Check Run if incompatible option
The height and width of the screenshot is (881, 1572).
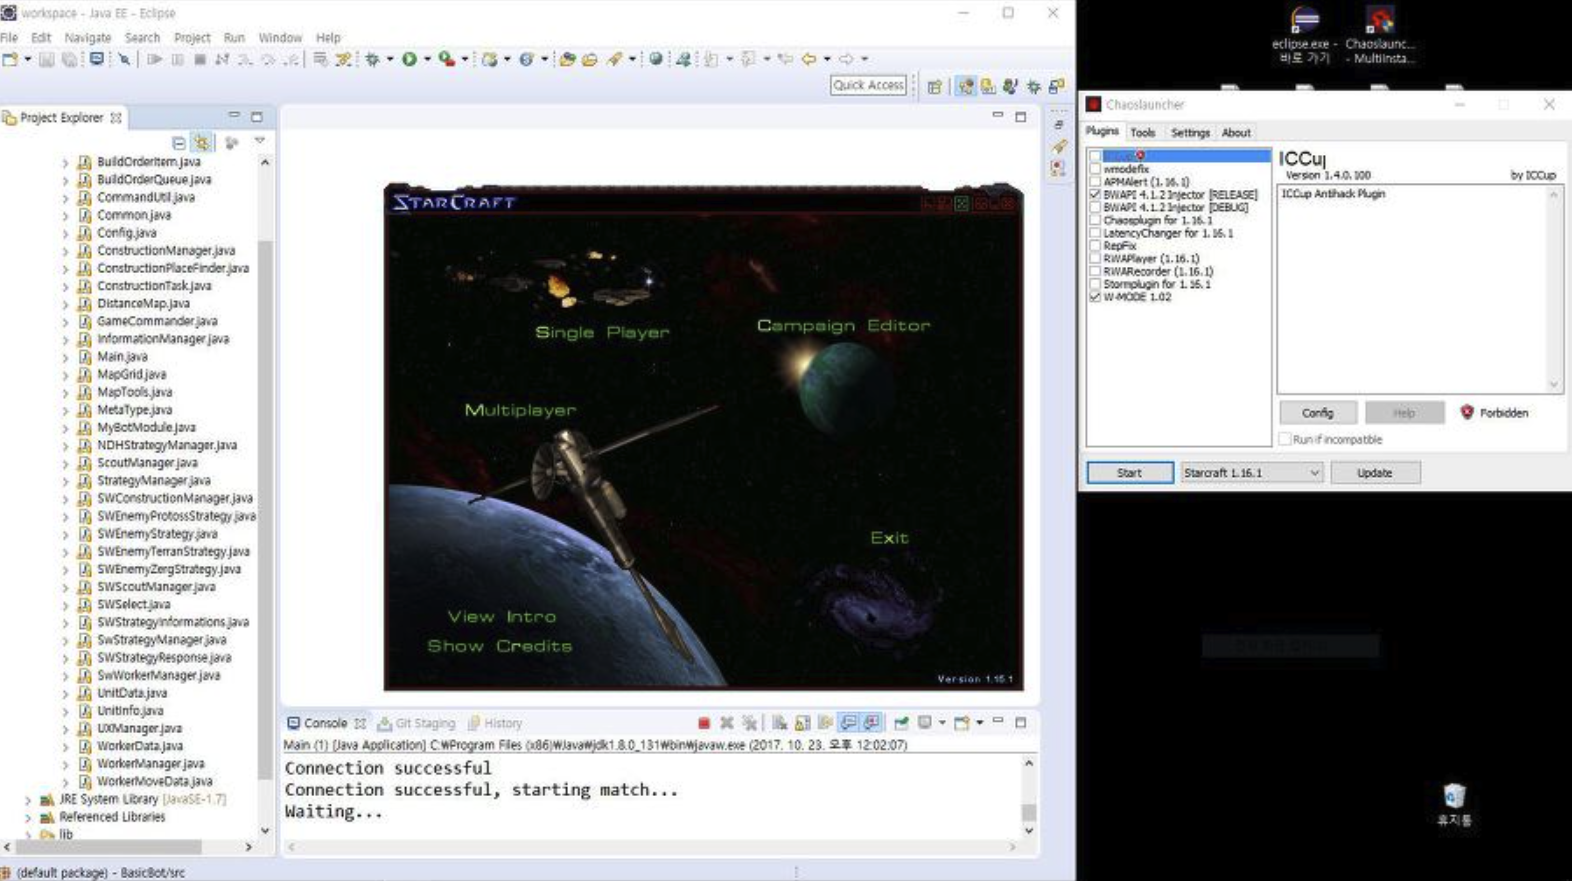1285,439
